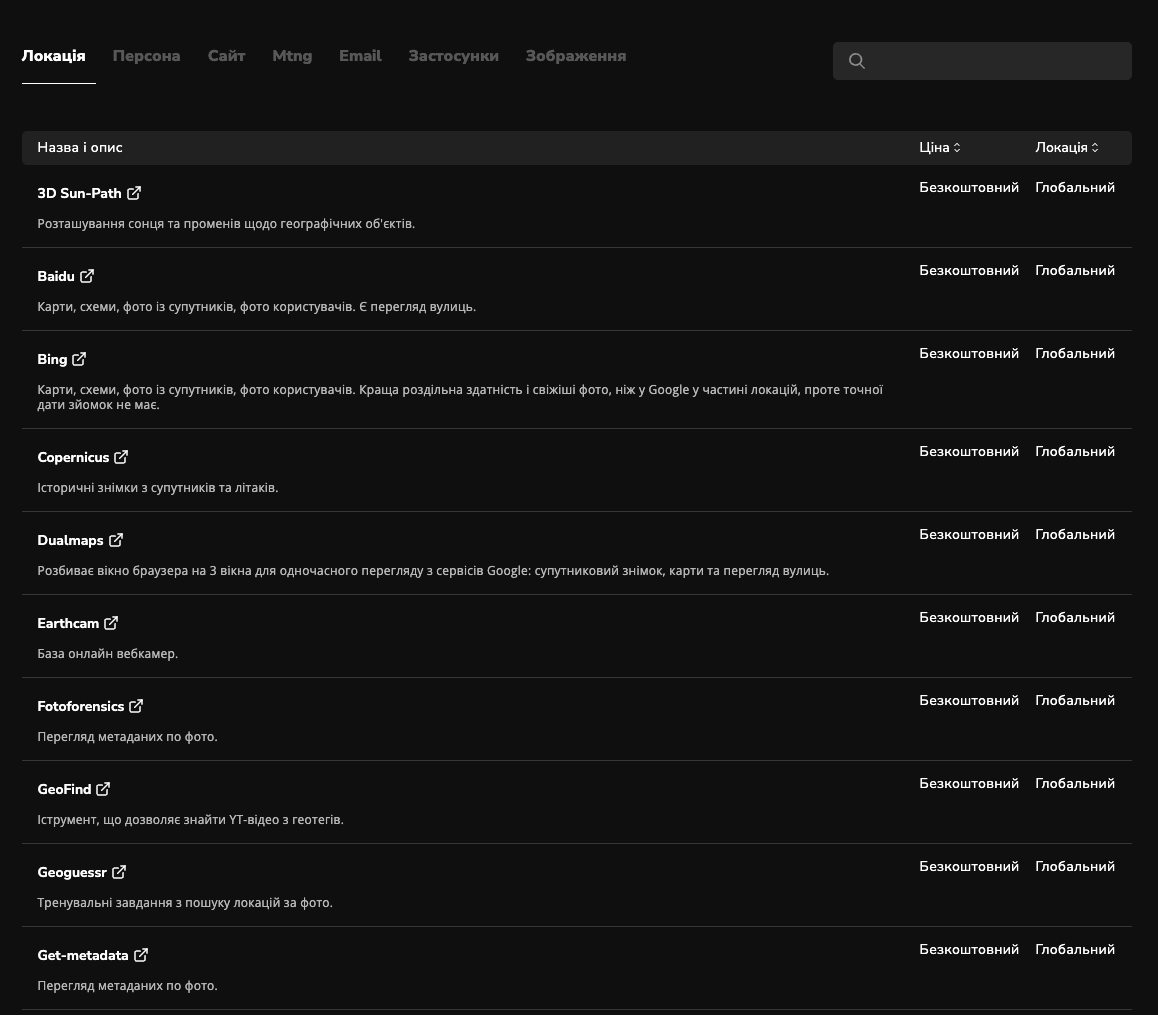Open Copernicus via its external link icon
This screenshot has width=1158, height=1015.
[x=121, y=457]
